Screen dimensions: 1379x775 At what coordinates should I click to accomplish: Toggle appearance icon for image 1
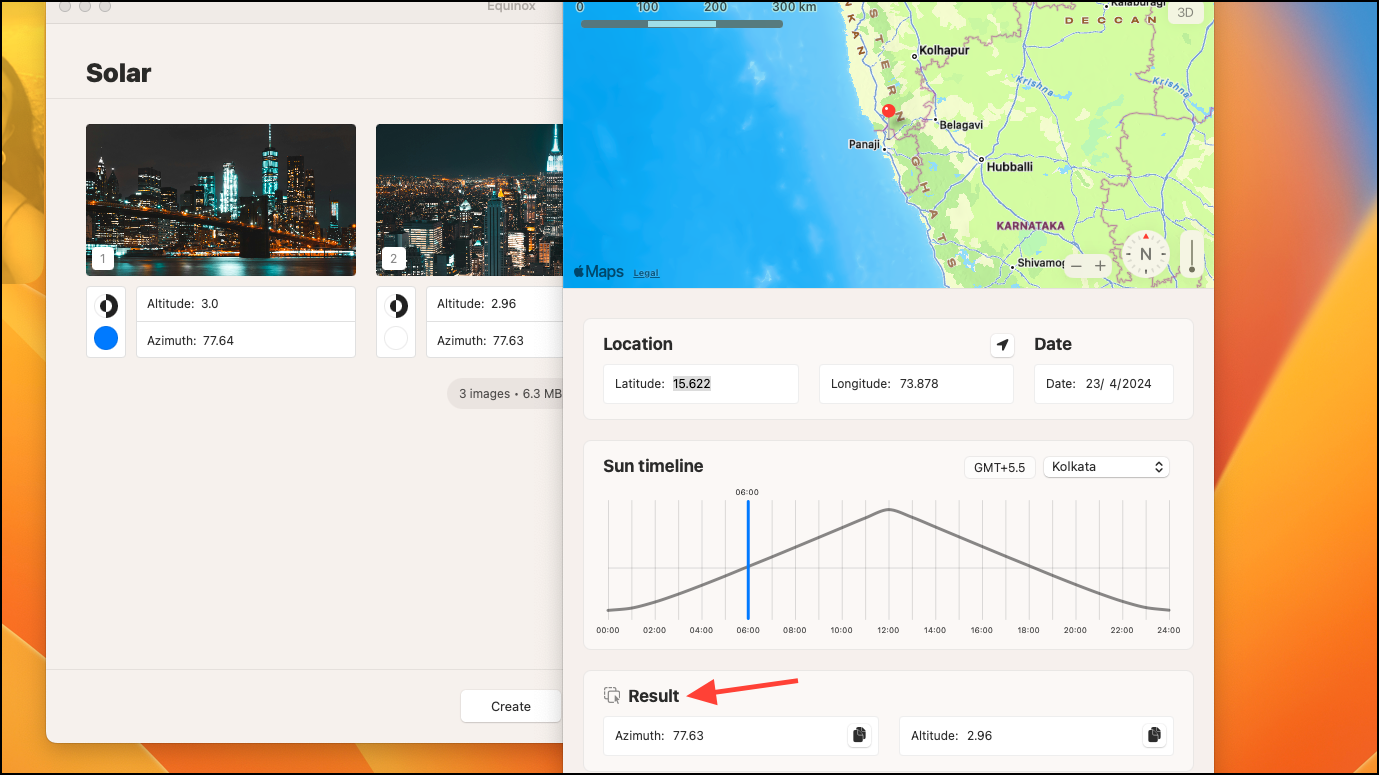pos(106,306)
